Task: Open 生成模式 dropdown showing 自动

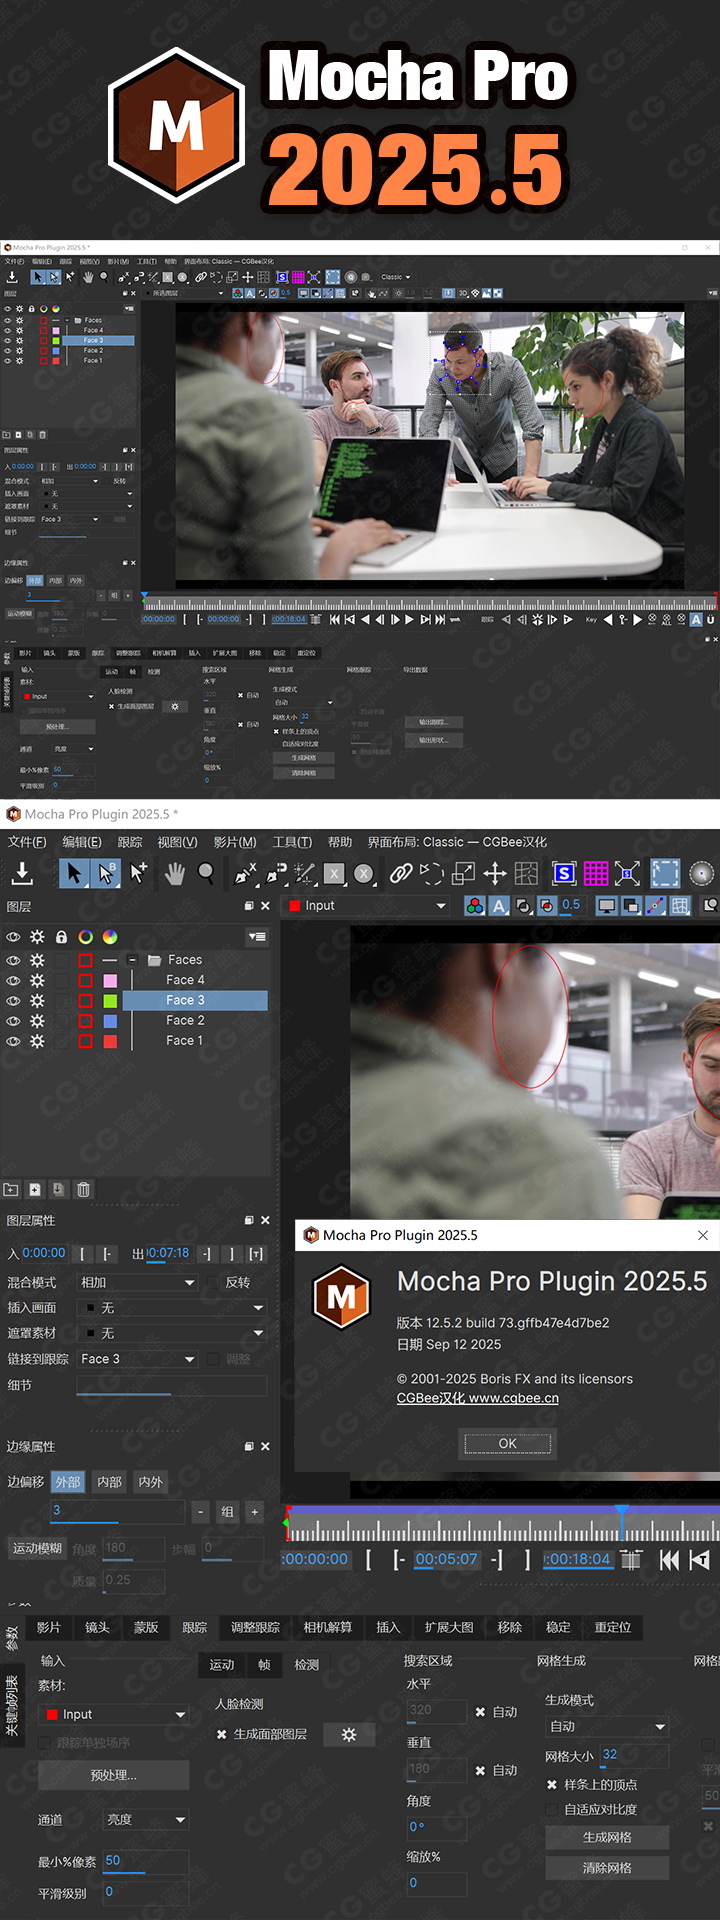Action: pyautogui.click(x=607, y=1726)
